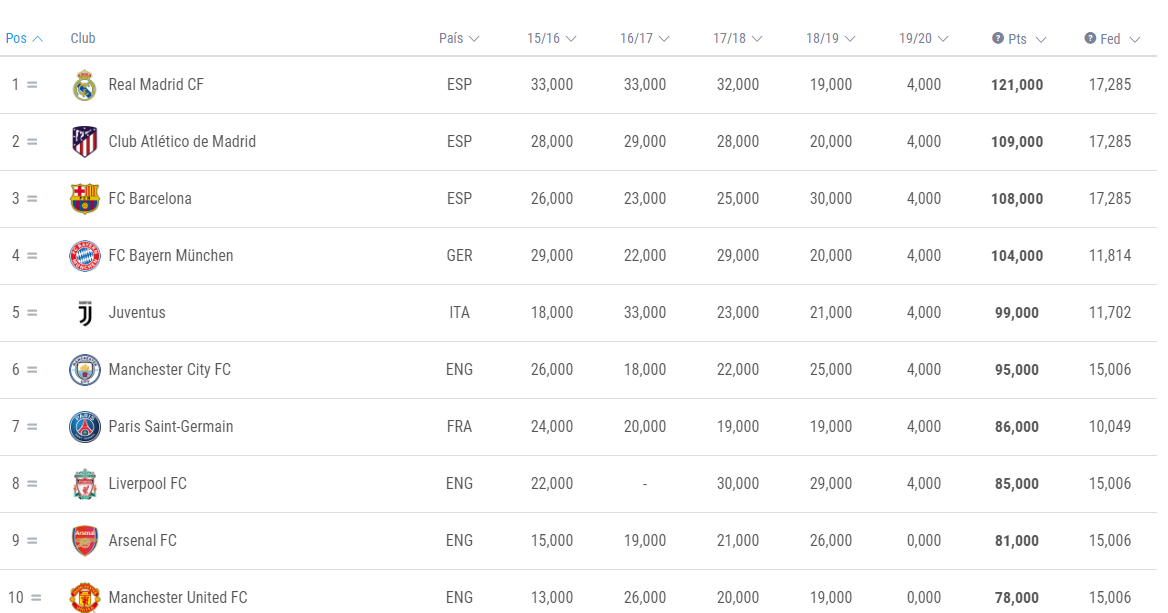
Task: Click the Liverpool FC crest icon
Action: [85, 484]
